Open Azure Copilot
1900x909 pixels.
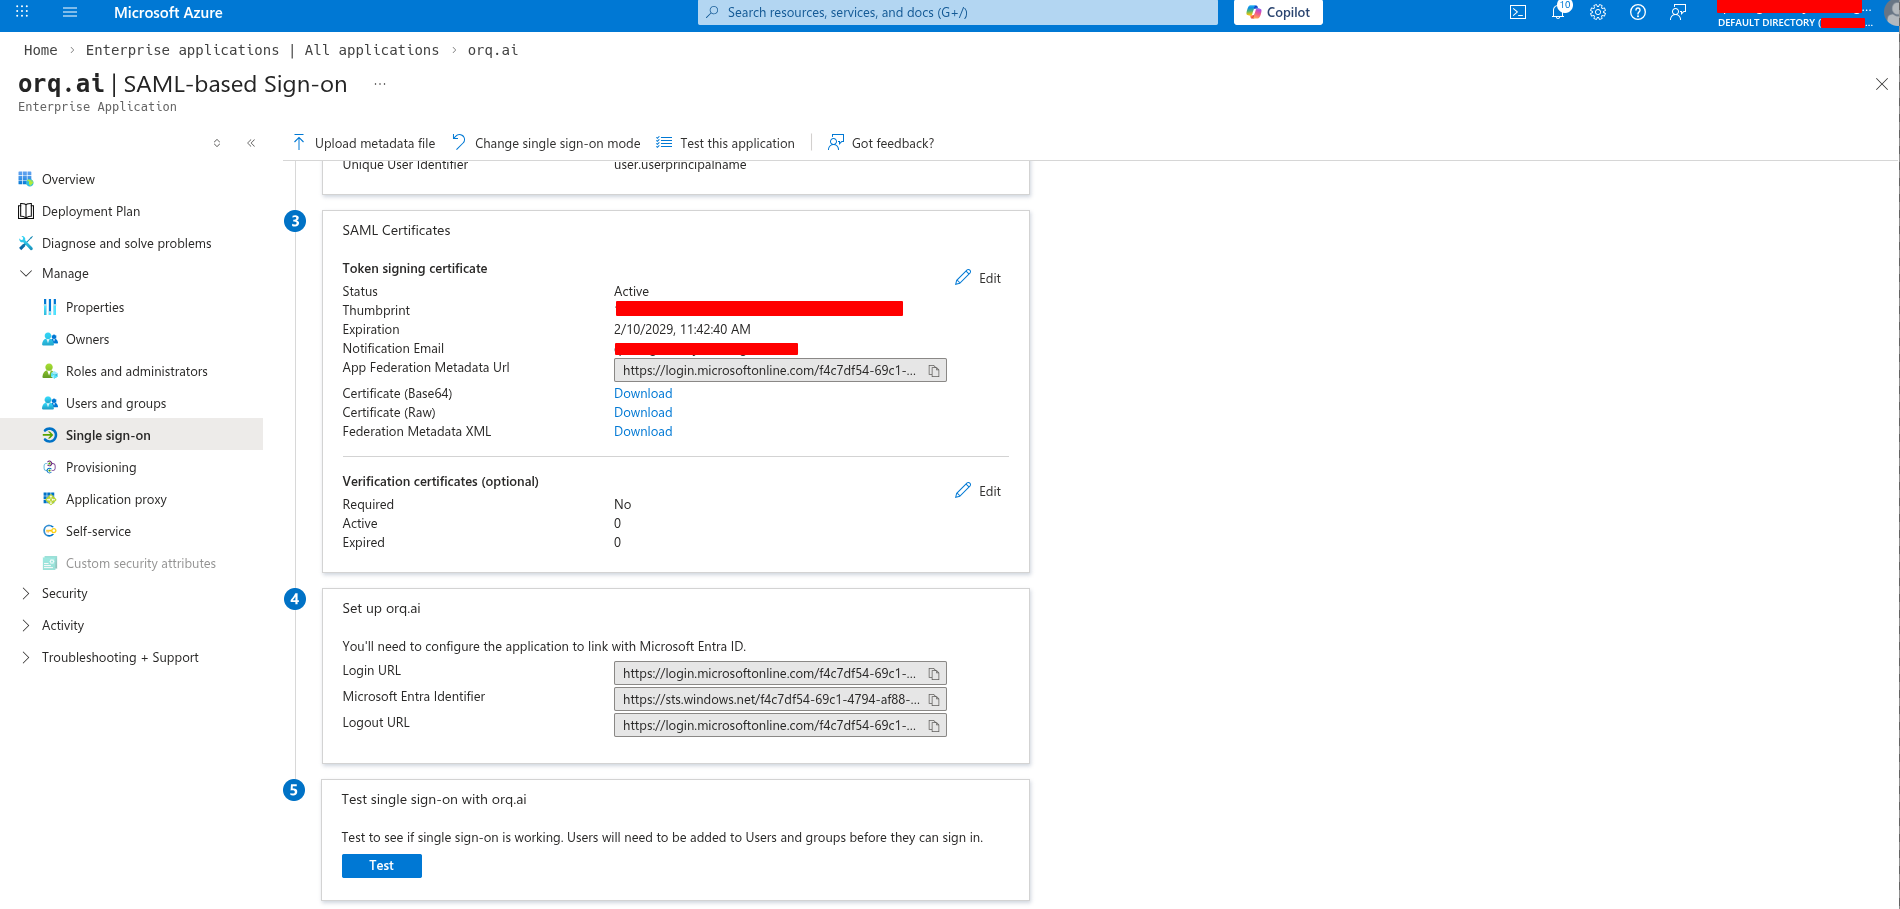click(1277, 13)
